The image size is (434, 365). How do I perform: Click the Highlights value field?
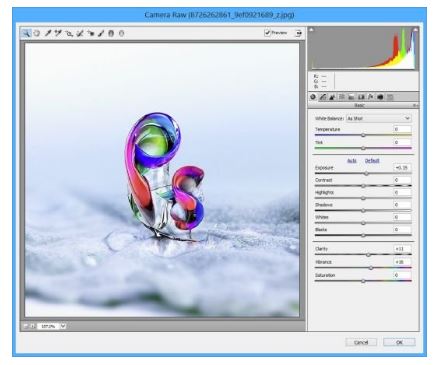point(402,192)
